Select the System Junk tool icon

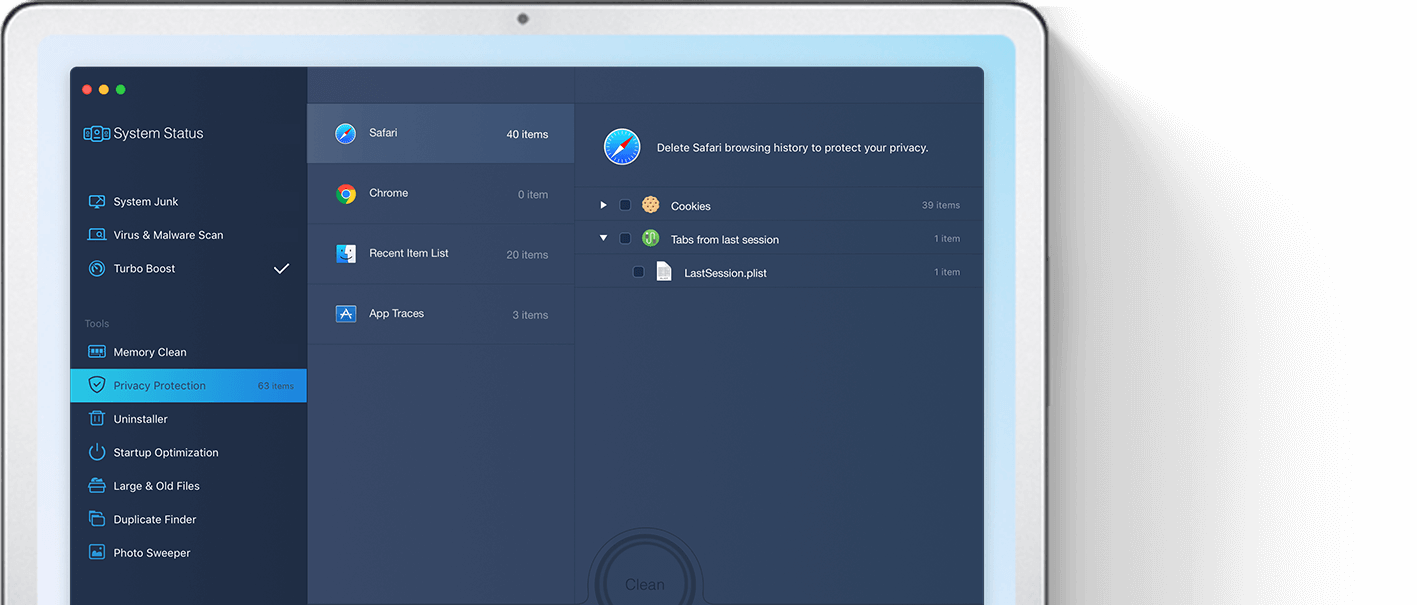click(95, 201)
